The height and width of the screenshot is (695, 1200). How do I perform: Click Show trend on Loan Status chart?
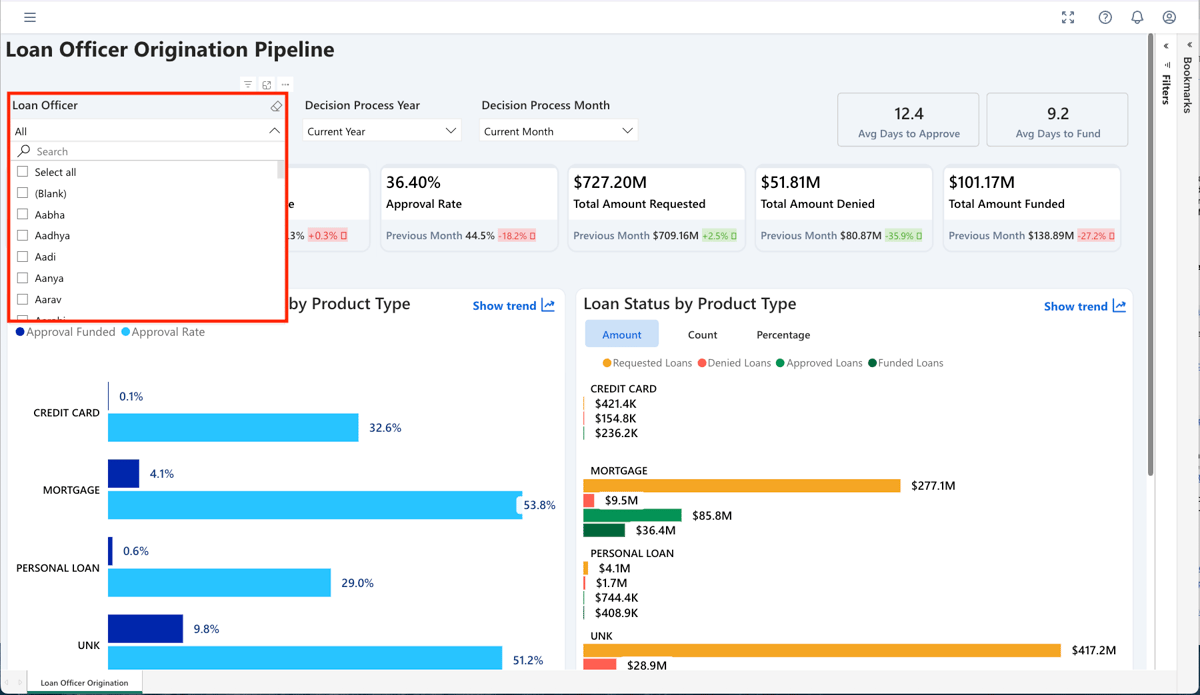1084,306
